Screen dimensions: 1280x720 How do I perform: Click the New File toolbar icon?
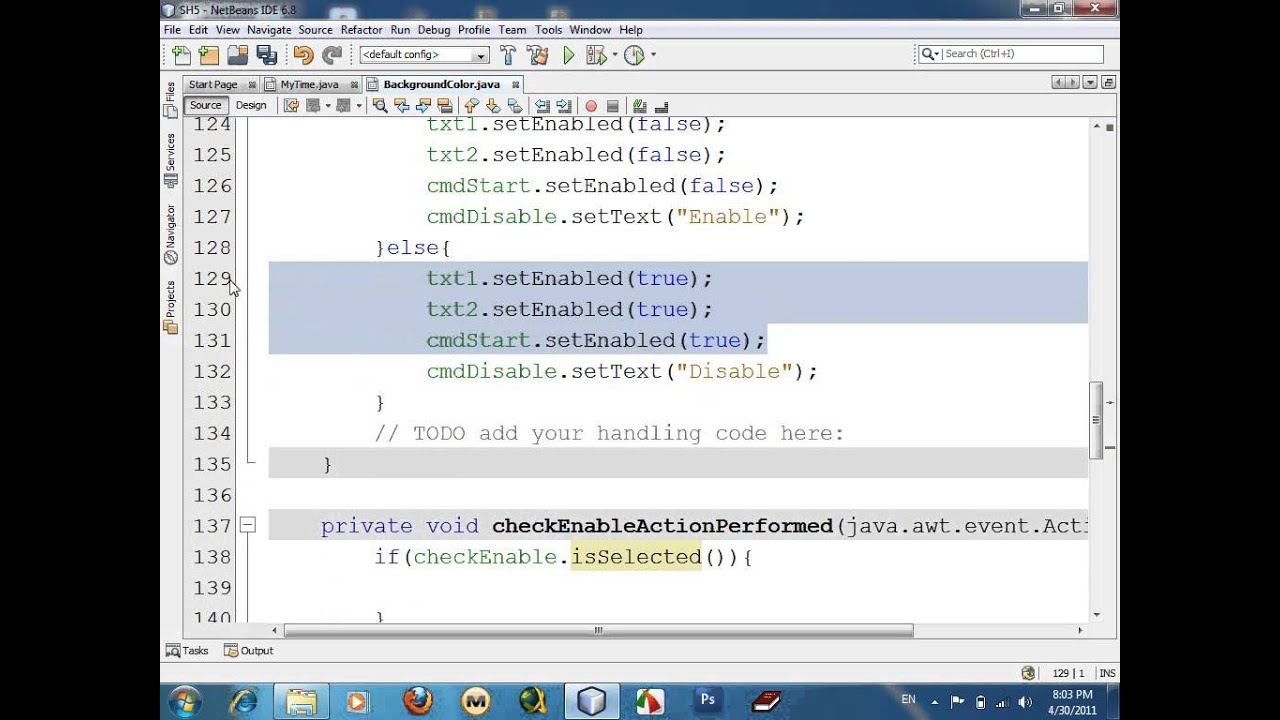click(x=181, y=55)
